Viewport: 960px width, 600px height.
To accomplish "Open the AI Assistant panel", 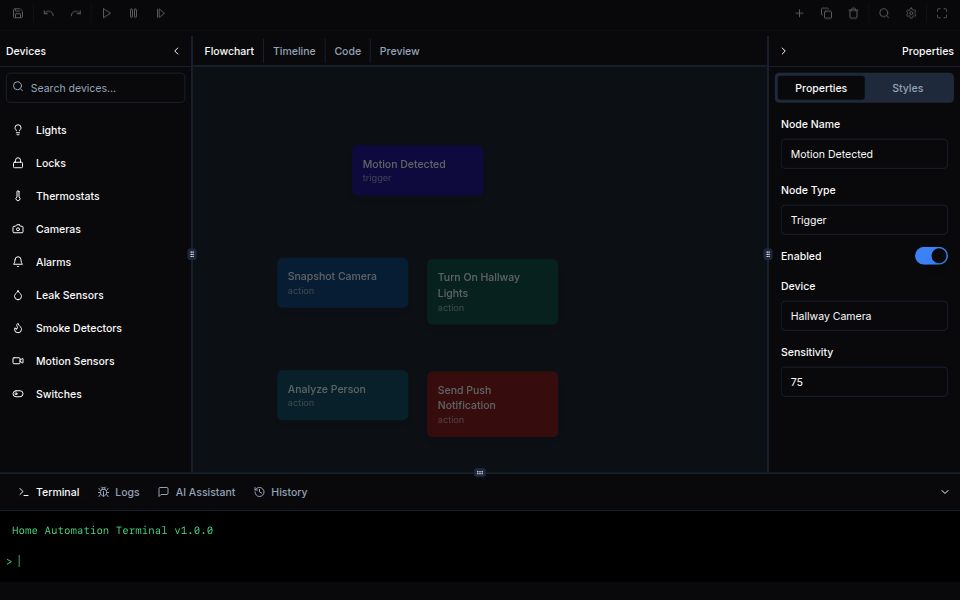I will point(196,492).
